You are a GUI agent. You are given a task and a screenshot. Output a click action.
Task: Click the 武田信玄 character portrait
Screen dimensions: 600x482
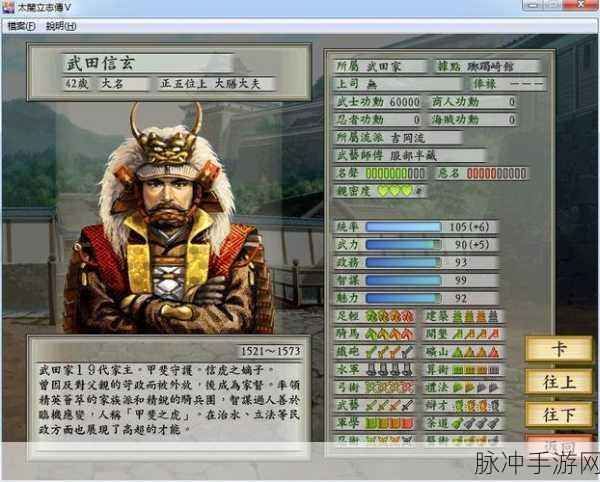(x=168, y=218)
